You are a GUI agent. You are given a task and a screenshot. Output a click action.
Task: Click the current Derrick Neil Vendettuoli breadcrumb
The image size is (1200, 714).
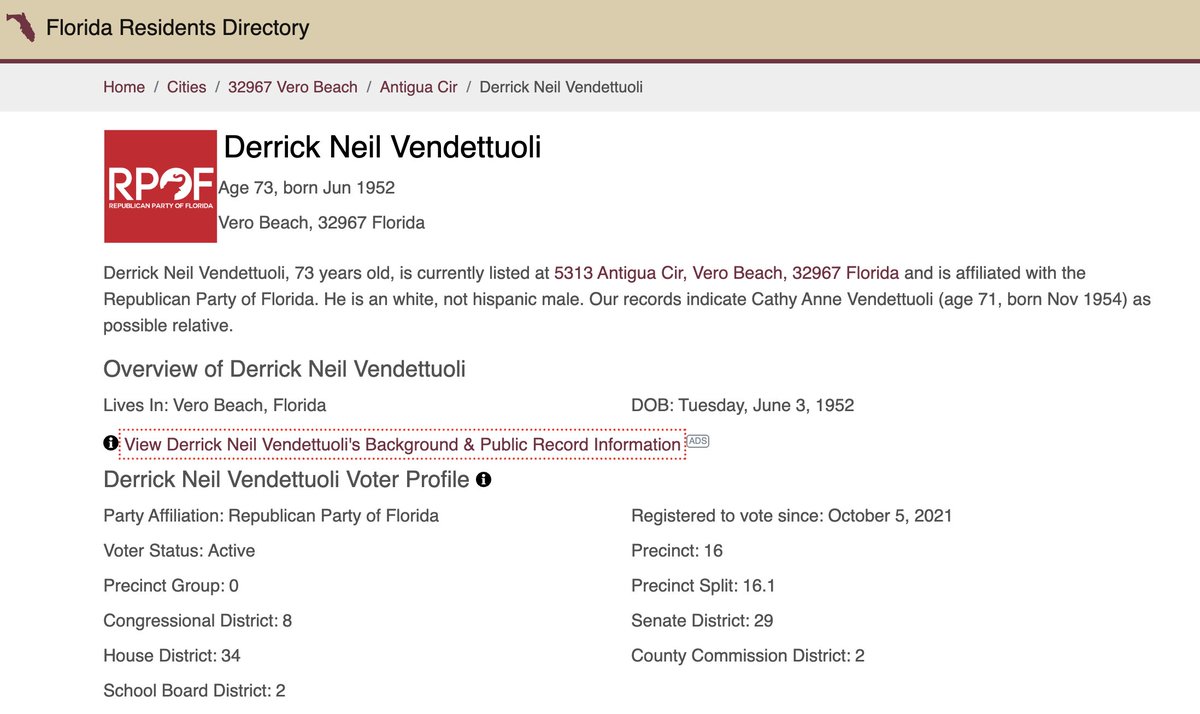pyautogui.click(x=561, y=87)
